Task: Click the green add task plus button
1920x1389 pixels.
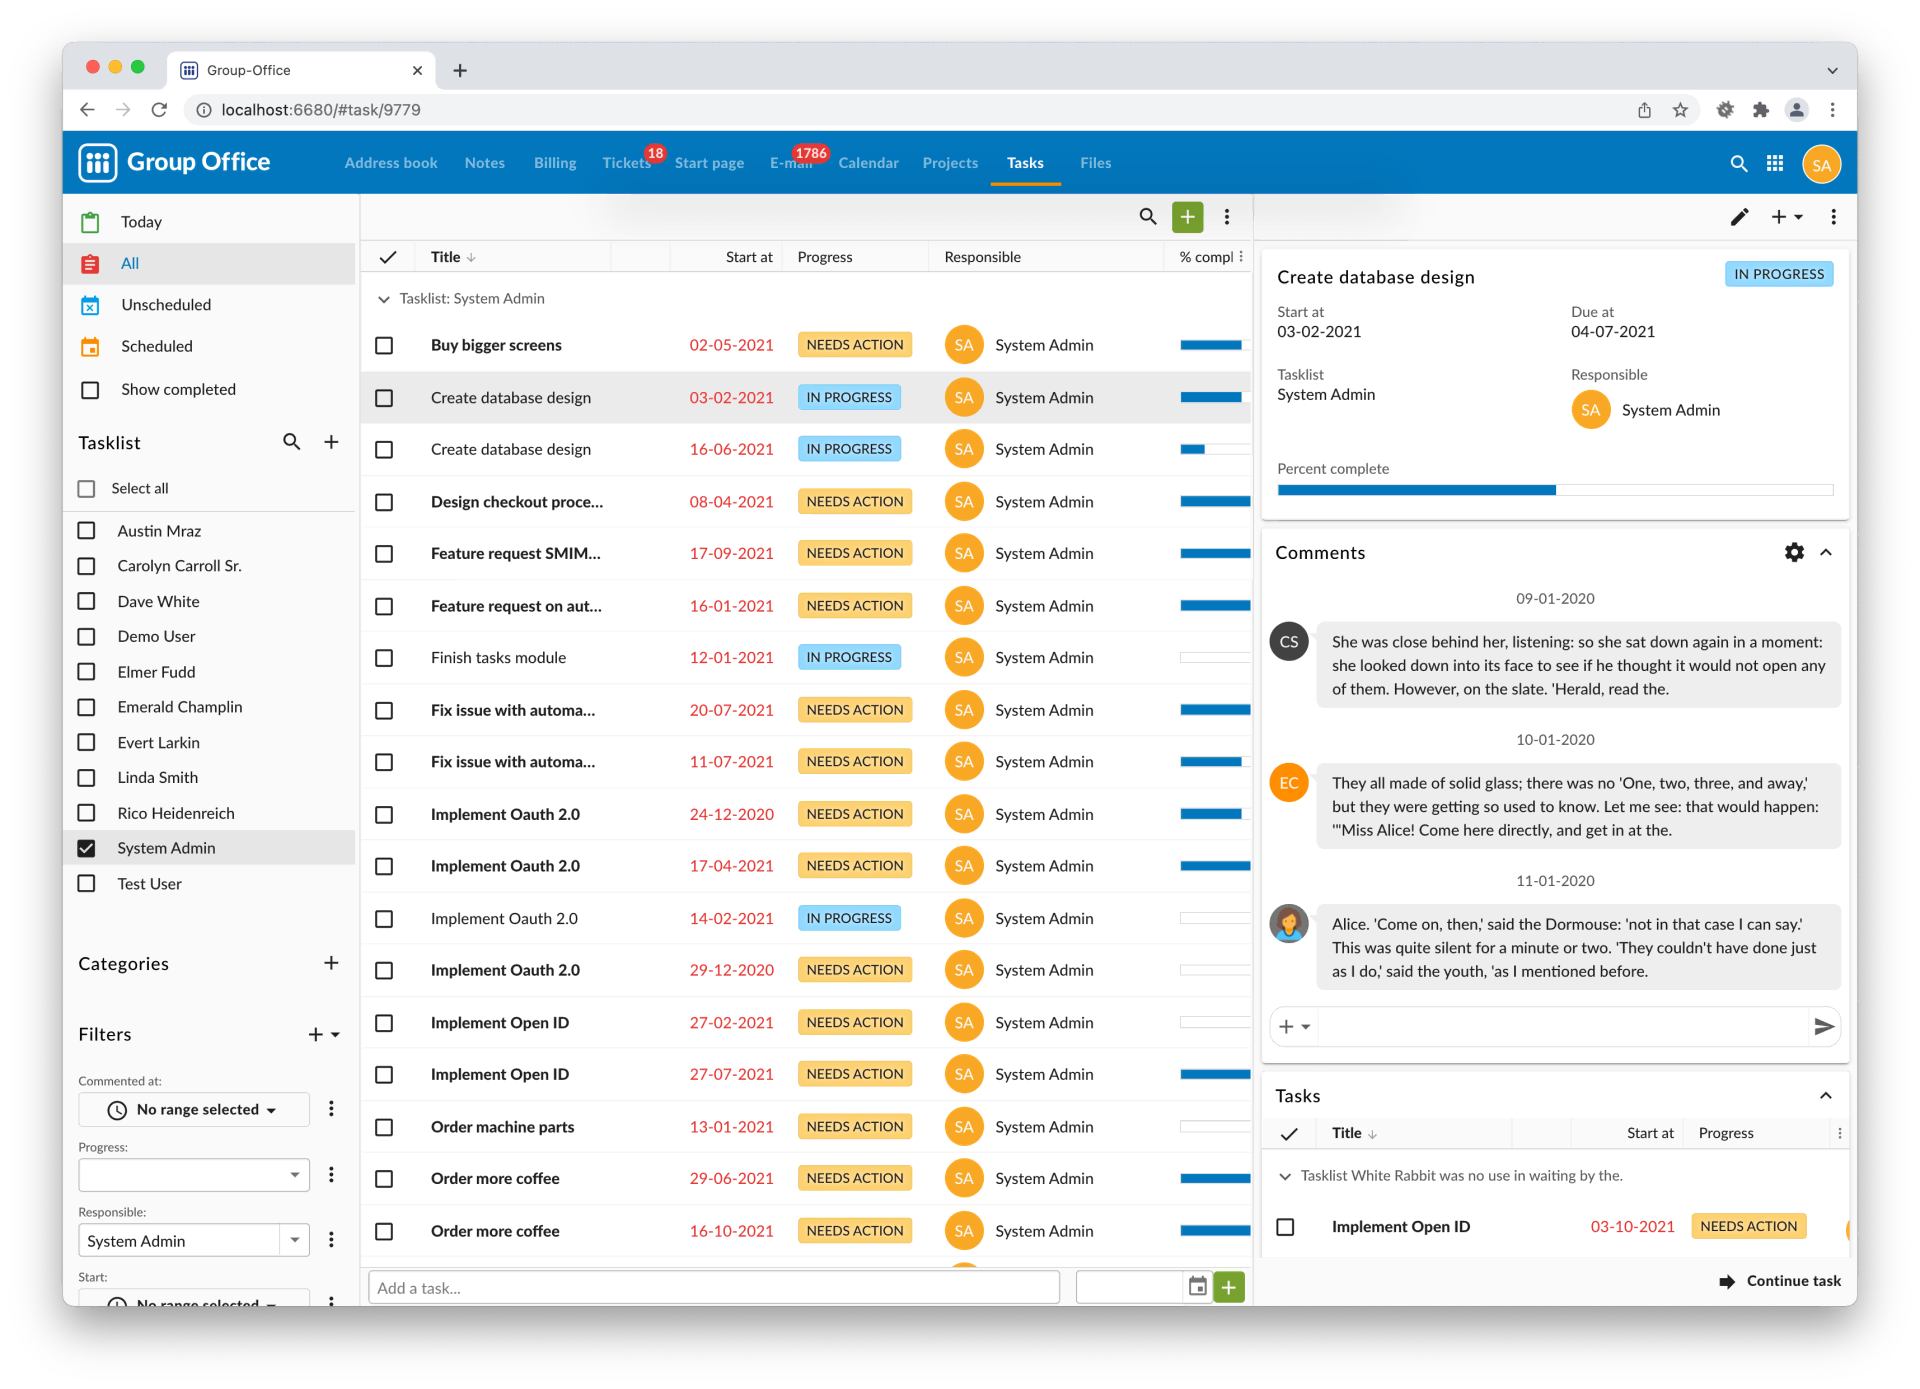Action: coord(1187,217)
